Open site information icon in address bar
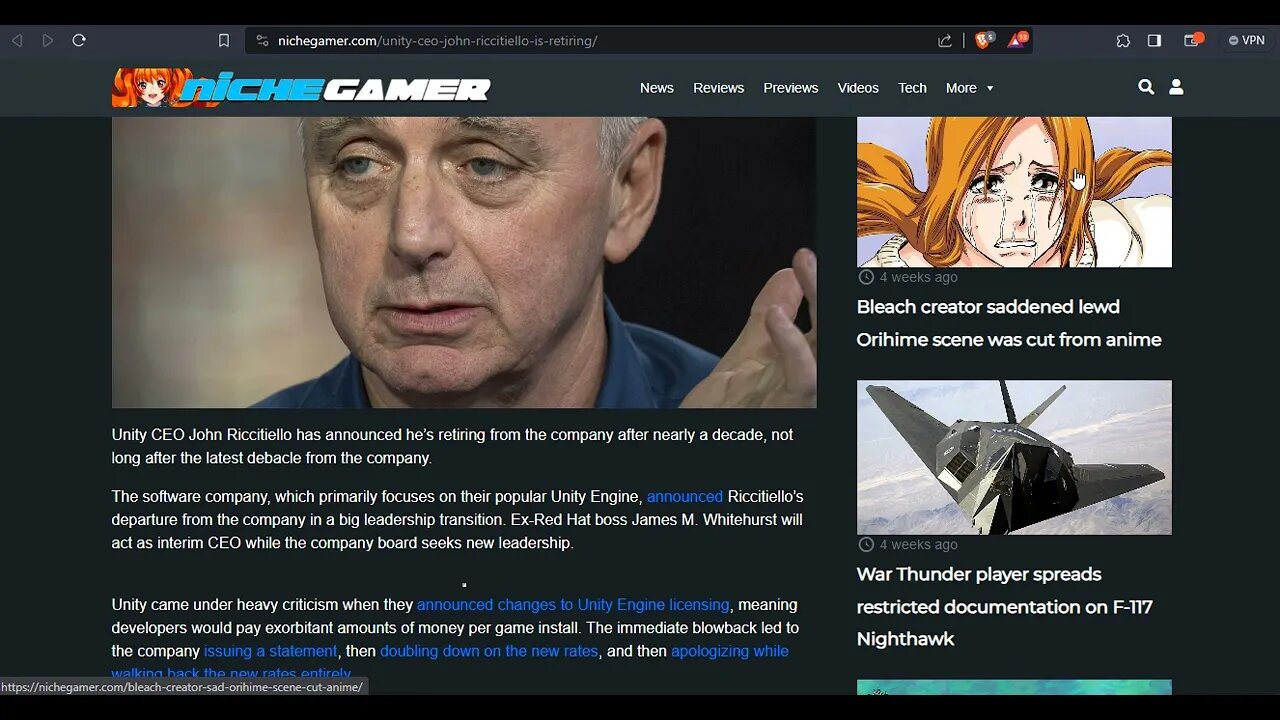The width and height of the screenshot is (1280, 720). click(262, 41)
